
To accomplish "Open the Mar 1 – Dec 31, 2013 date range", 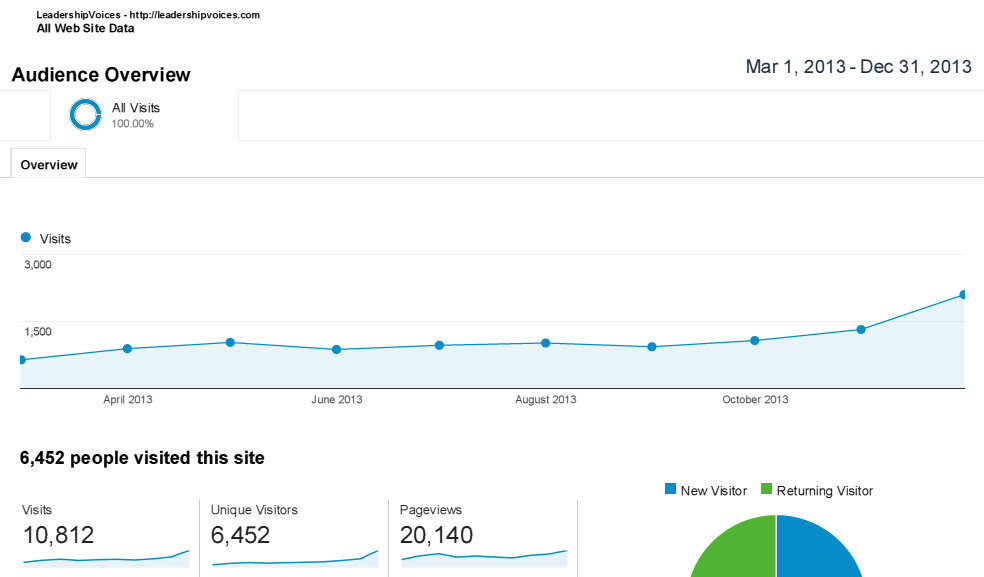I will (x=858, y=67).
